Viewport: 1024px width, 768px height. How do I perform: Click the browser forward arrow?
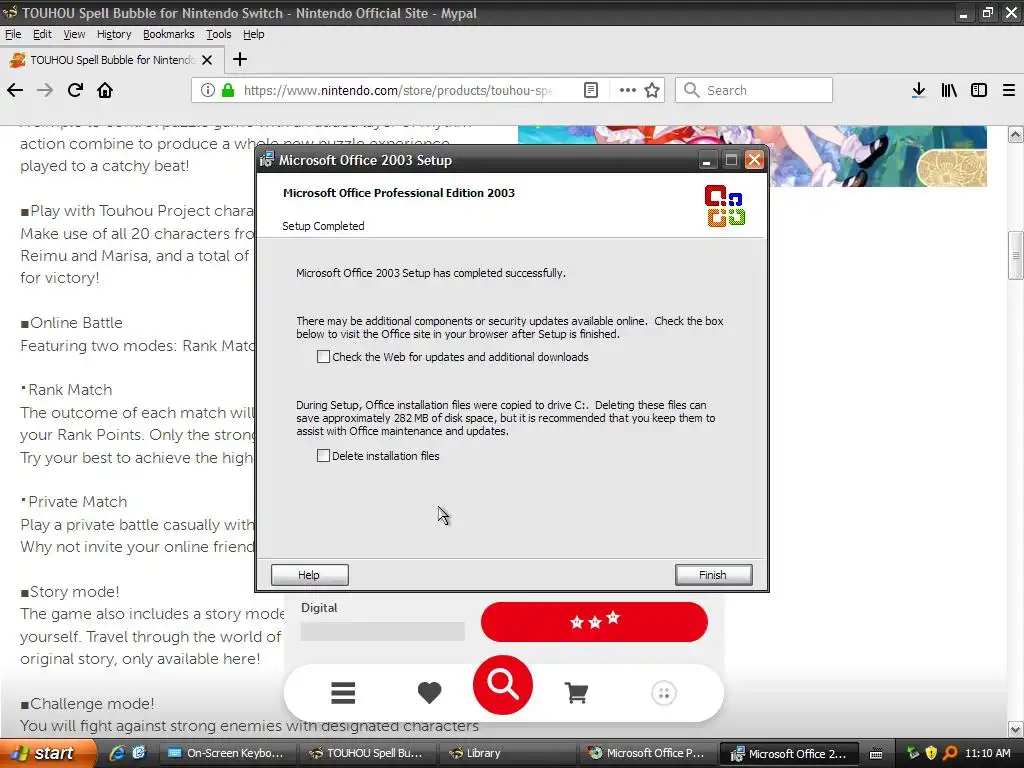45,90
